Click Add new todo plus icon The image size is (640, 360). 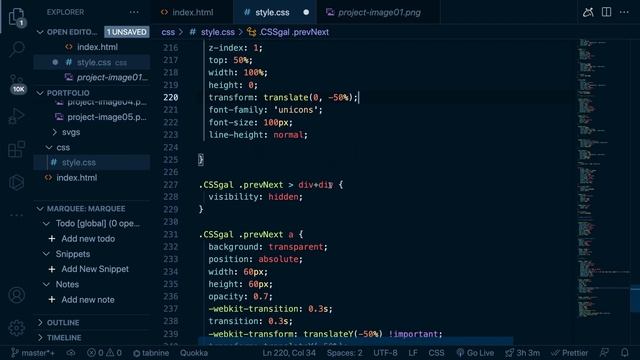[x=52, y=239]
